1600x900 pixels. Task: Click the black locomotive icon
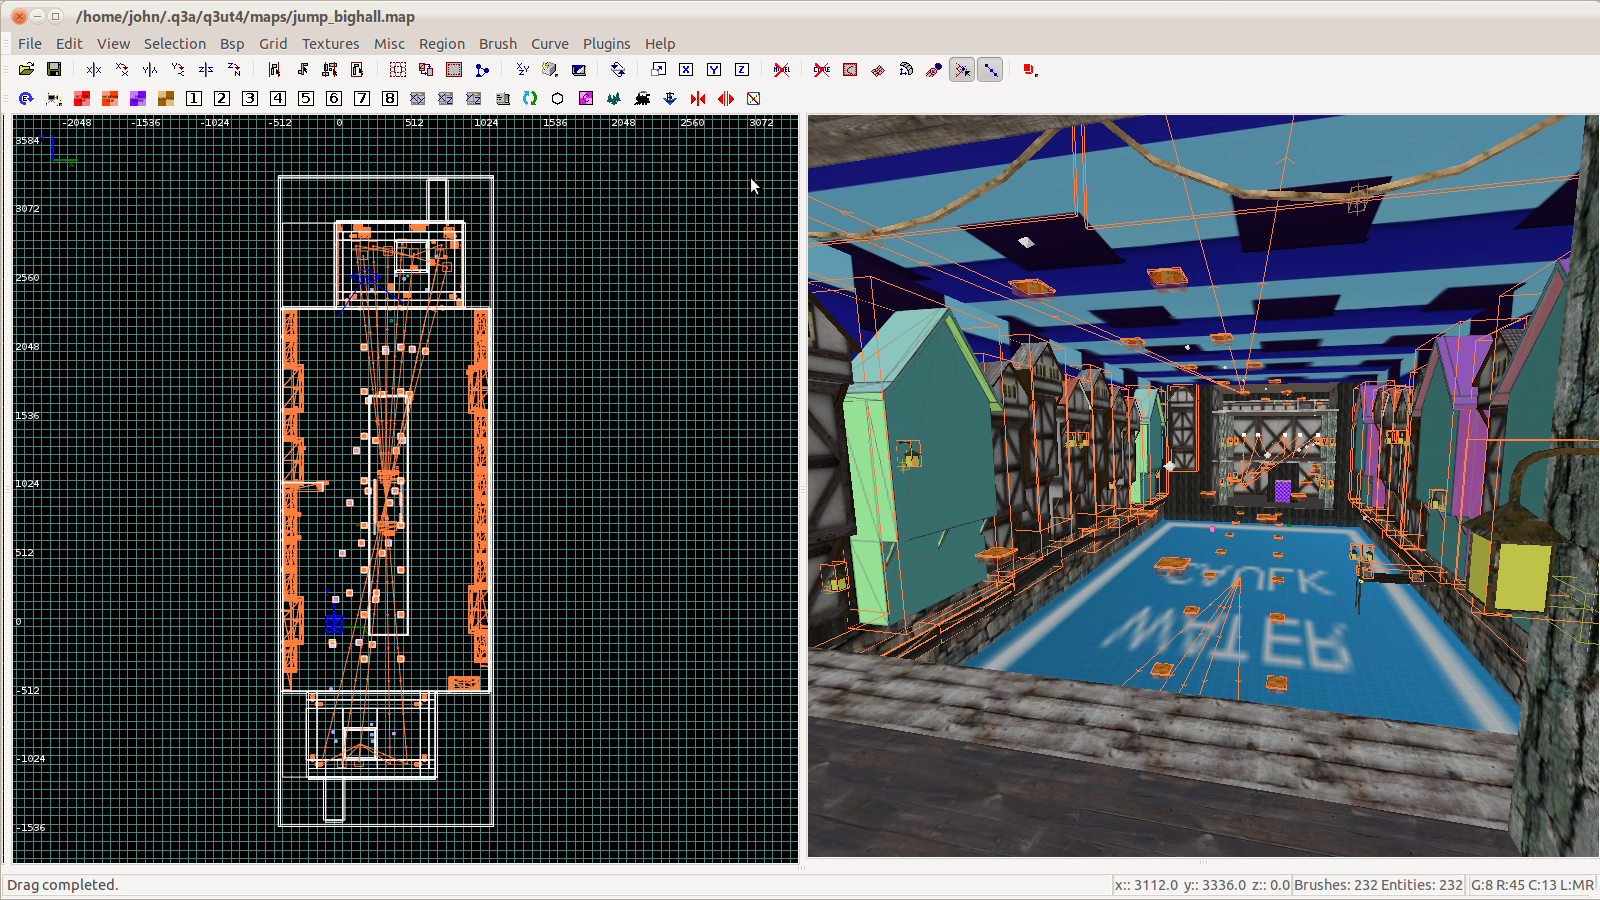(642, 98)
